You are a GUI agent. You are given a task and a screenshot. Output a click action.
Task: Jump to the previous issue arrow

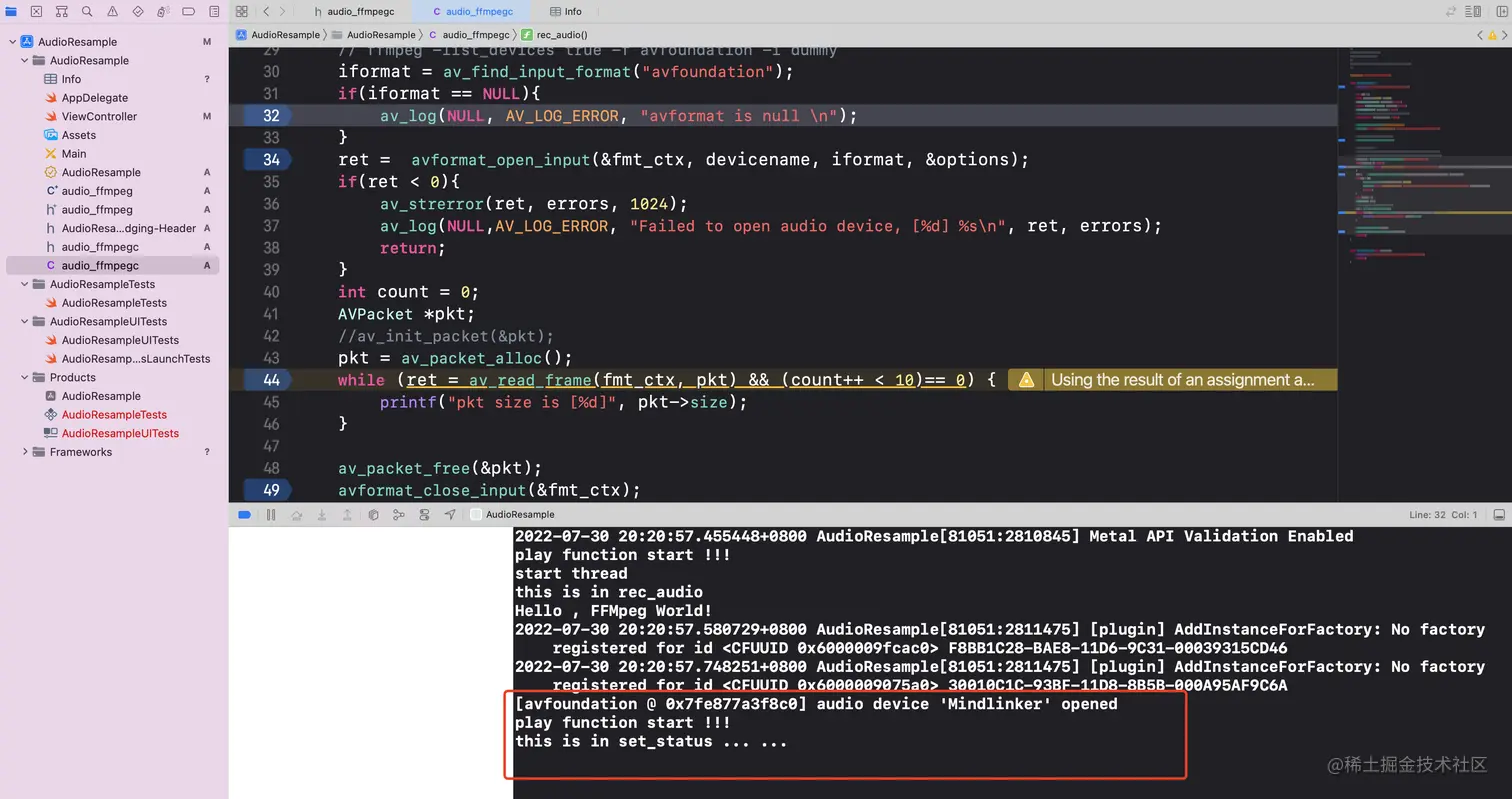(1480, 35)
